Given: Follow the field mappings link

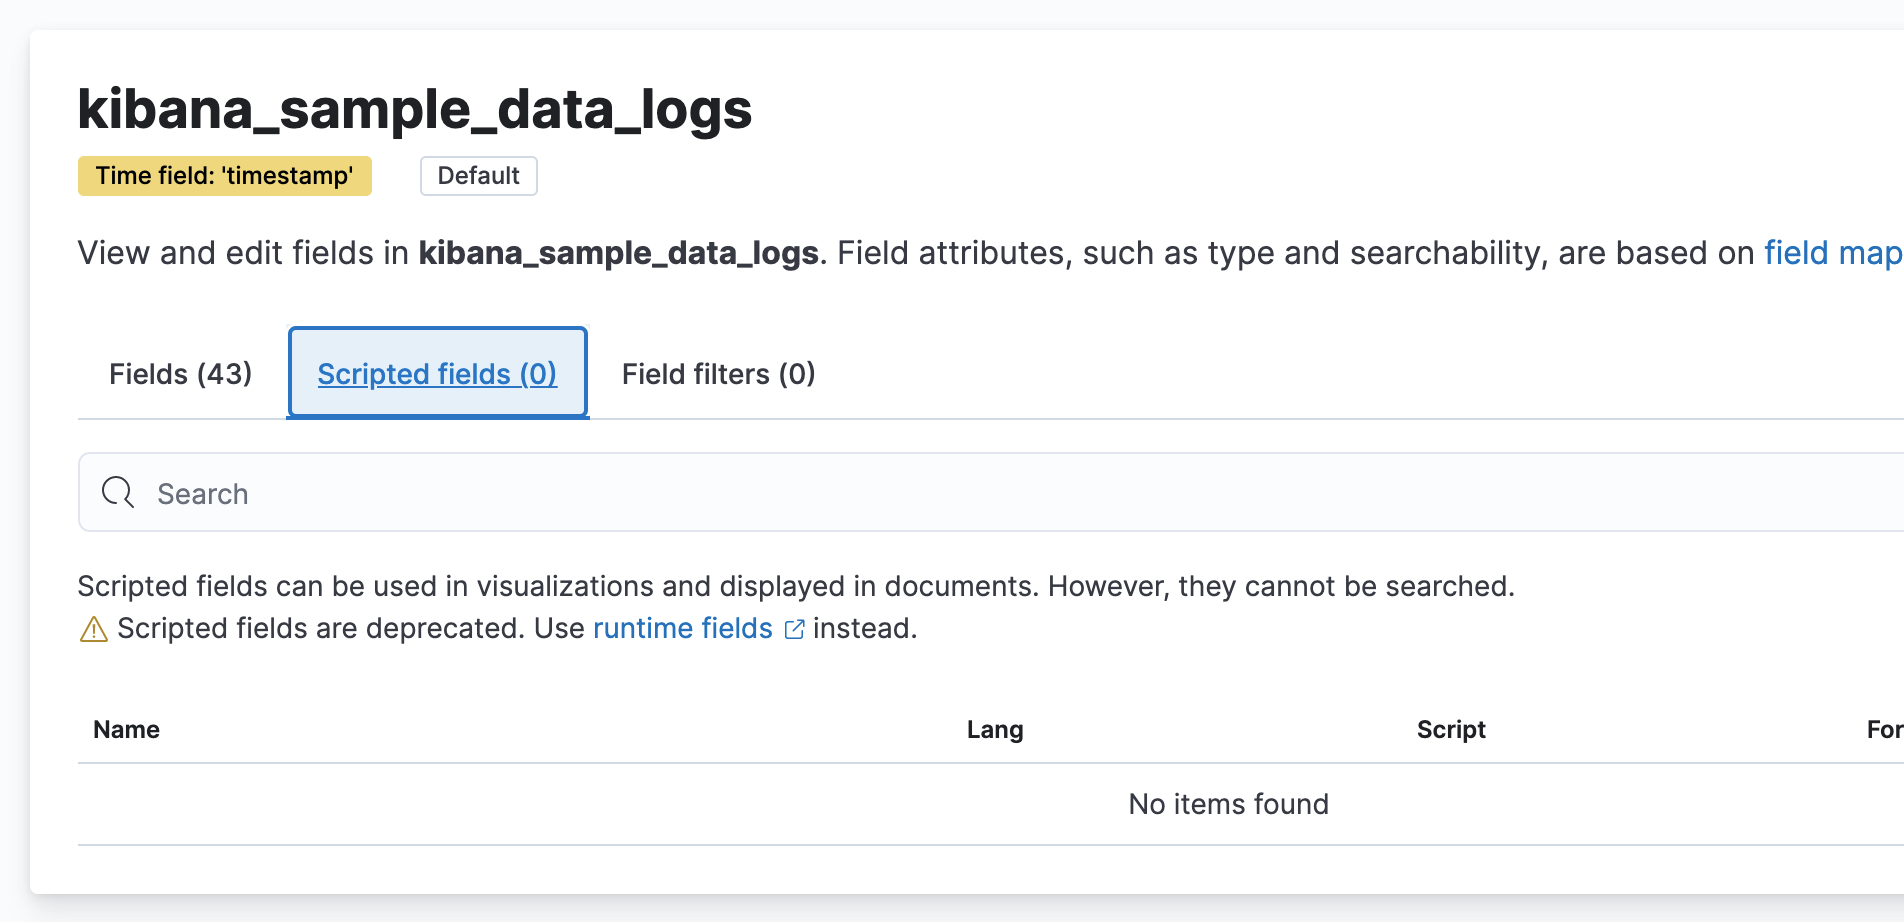Looking at the screenshot, I should [1832, 253].
